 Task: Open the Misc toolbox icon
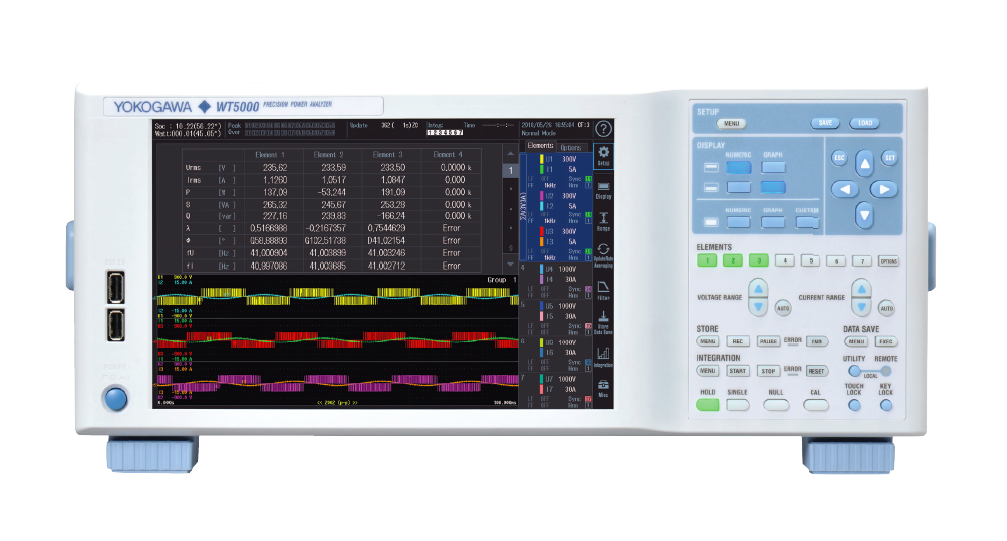[x=603, y=390]
